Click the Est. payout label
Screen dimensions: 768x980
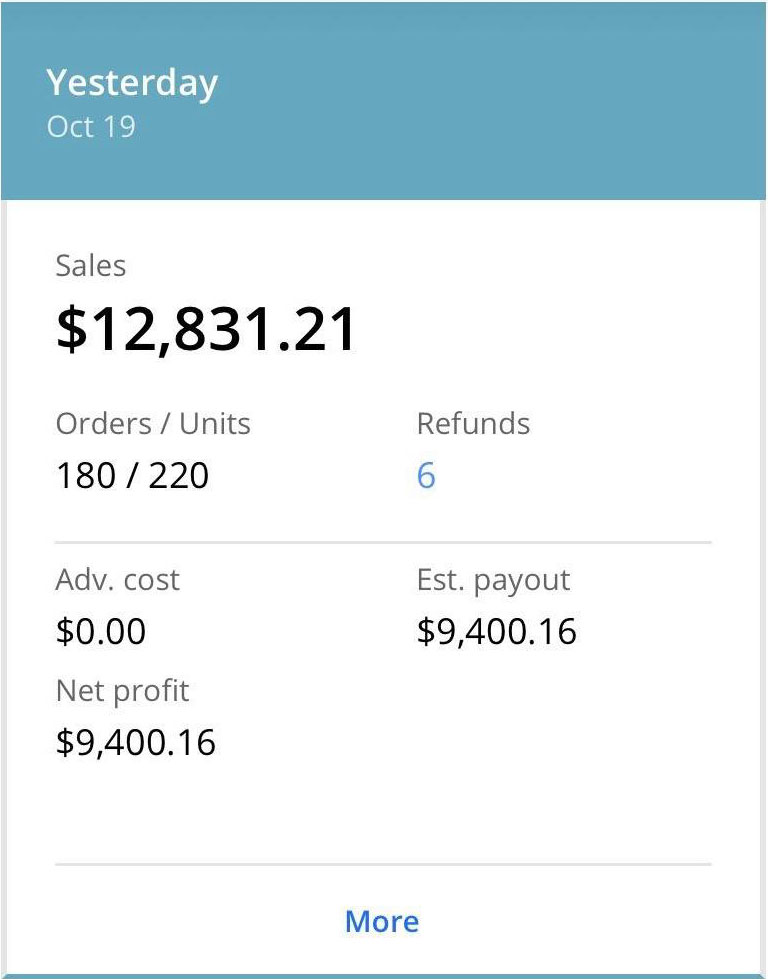coord(494,580)
